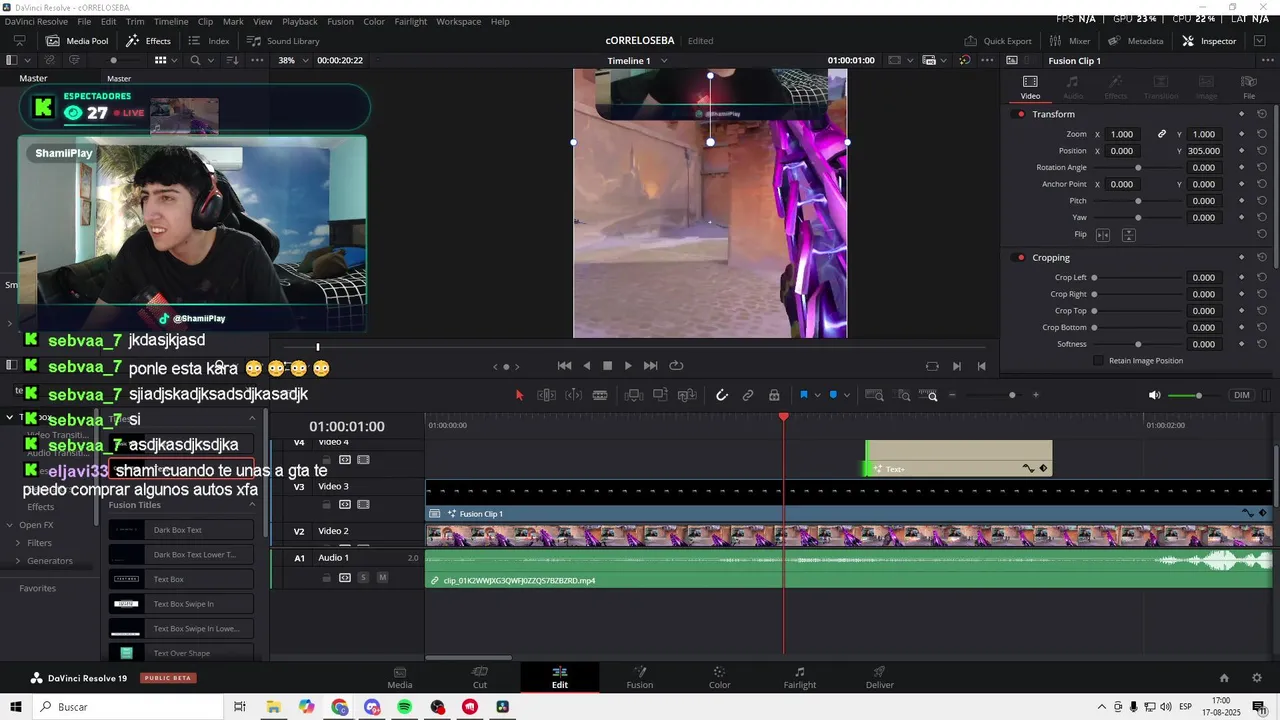Flip the clip horizontally in Inspector
Image resolution: width=1280 pixels, height=720 pixels.
click(x=1103, y=235)
